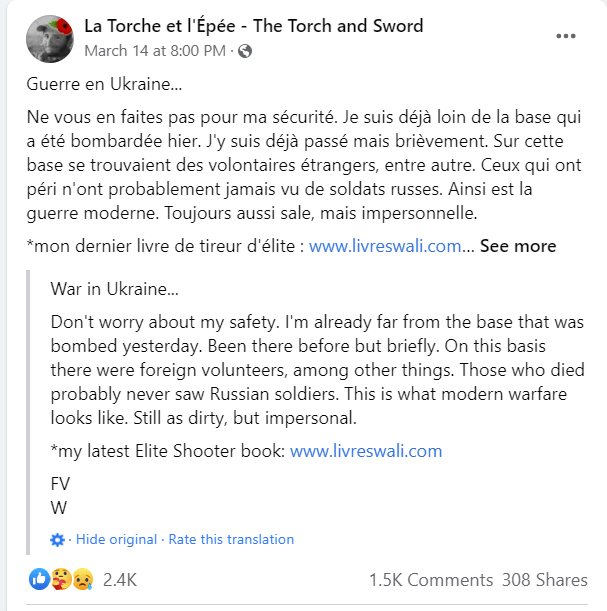This screenshot has height=611, width=607.
Task: Open La Torche et l'Épée page name
Action: (x=253, y=26)
